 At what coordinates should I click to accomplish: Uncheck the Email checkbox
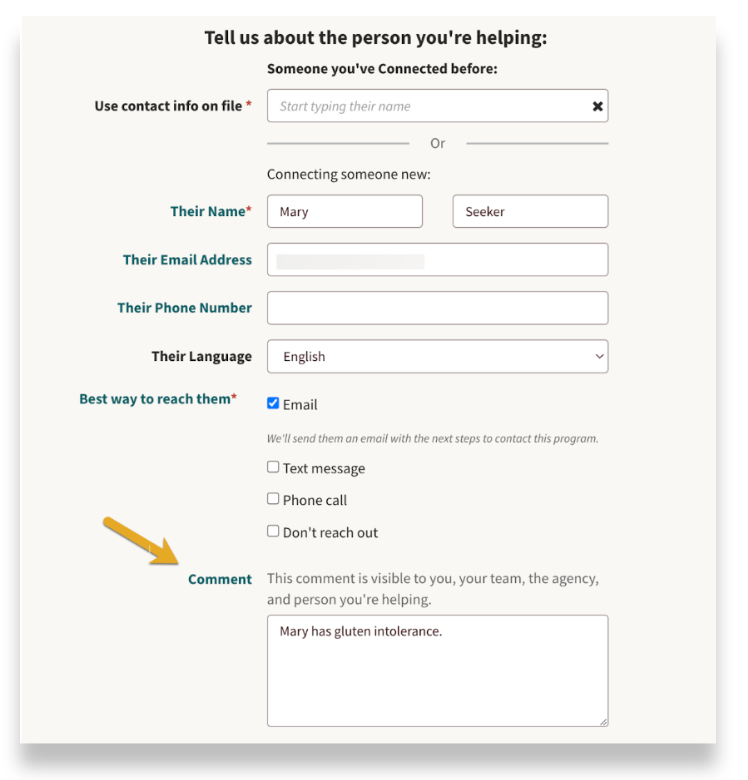tap(273, 404)
